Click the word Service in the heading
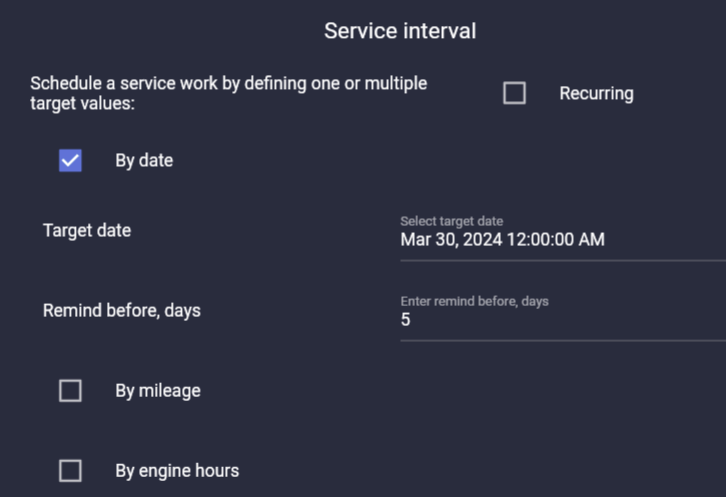726x497 pixels. pyautogui.click(x=360, y=31)
